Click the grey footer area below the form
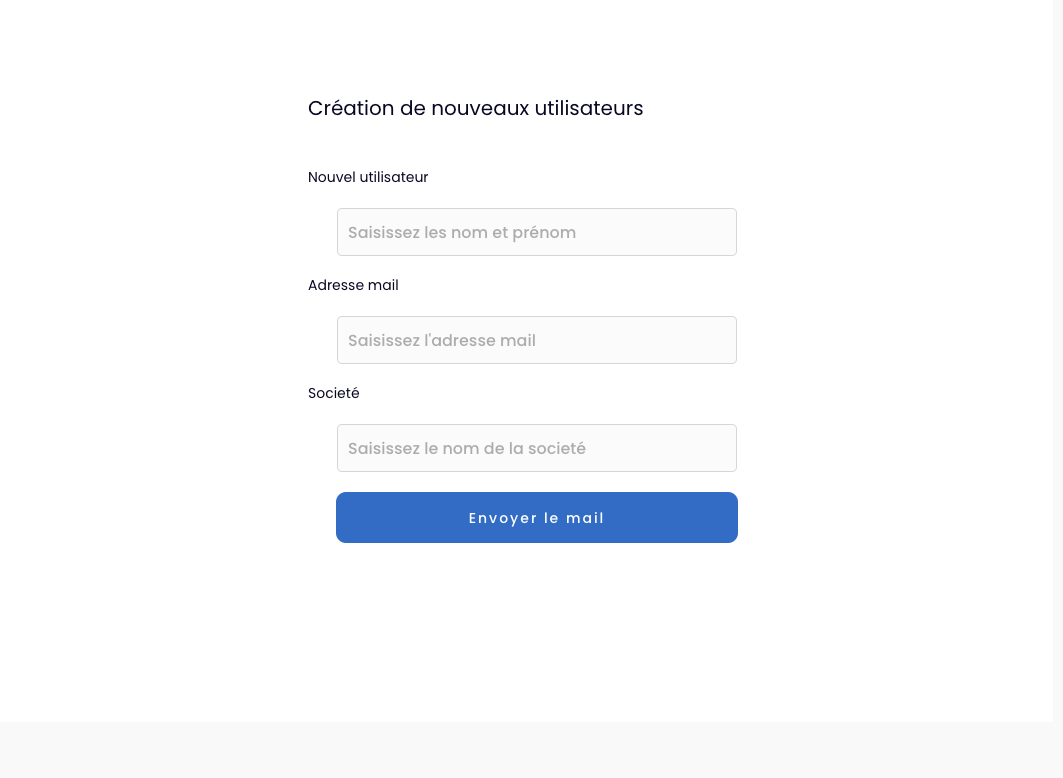Image resolution: width=1063 pixels, height=778 pixels. tap(532, 750)
